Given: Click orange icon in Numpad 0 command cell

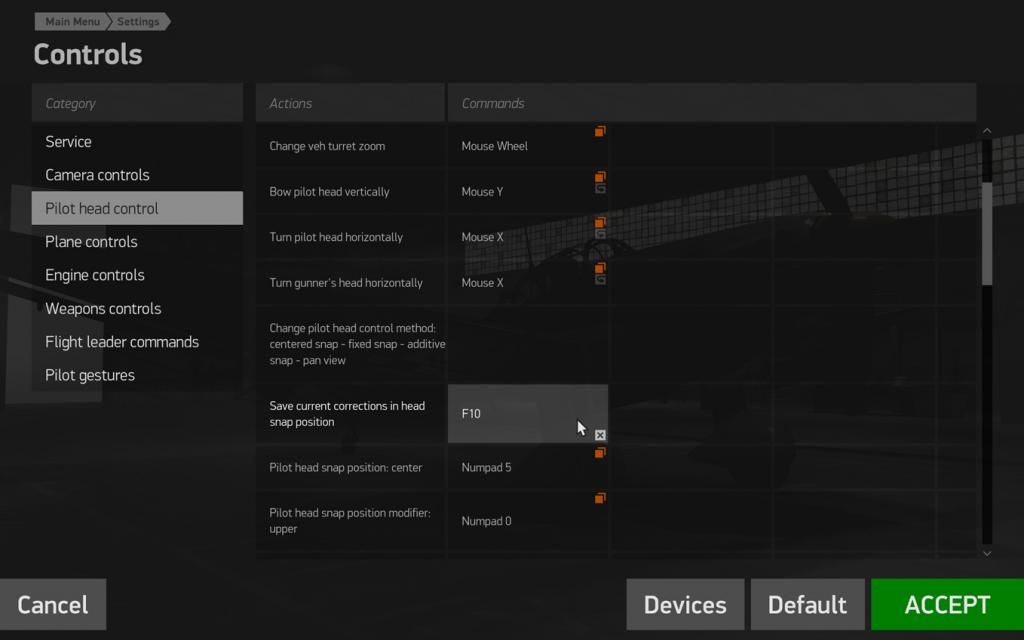Looking at the screenshot, I should (x=600, y=498).
